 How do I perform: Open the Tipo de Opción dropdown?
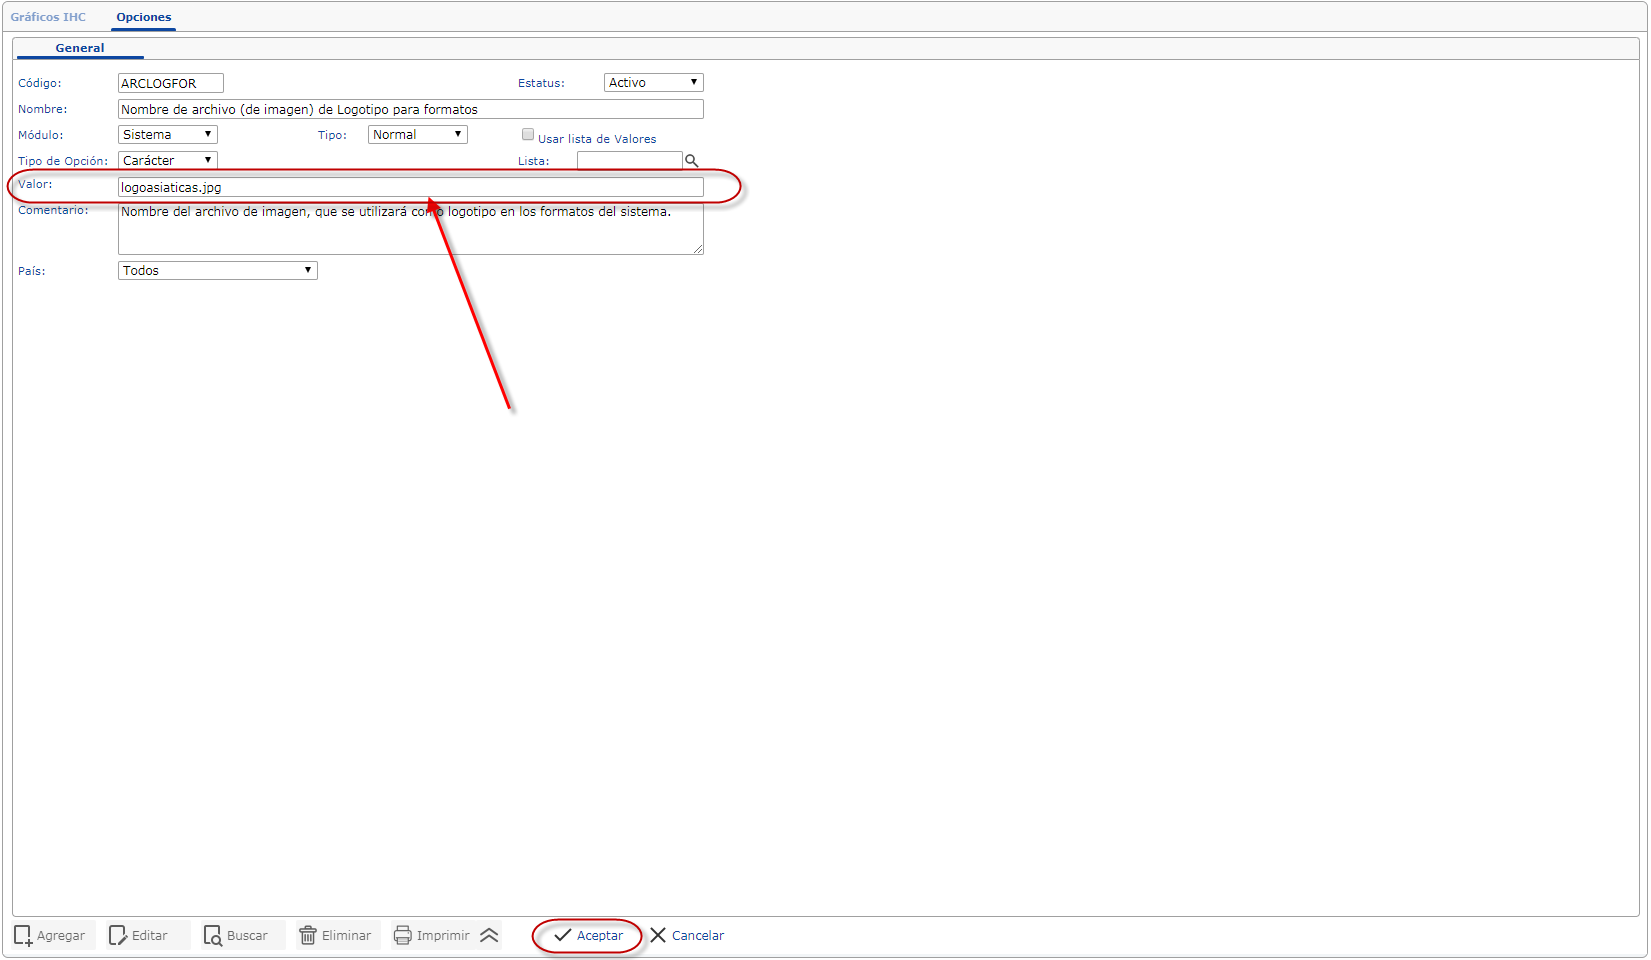(x=168, y=160)
